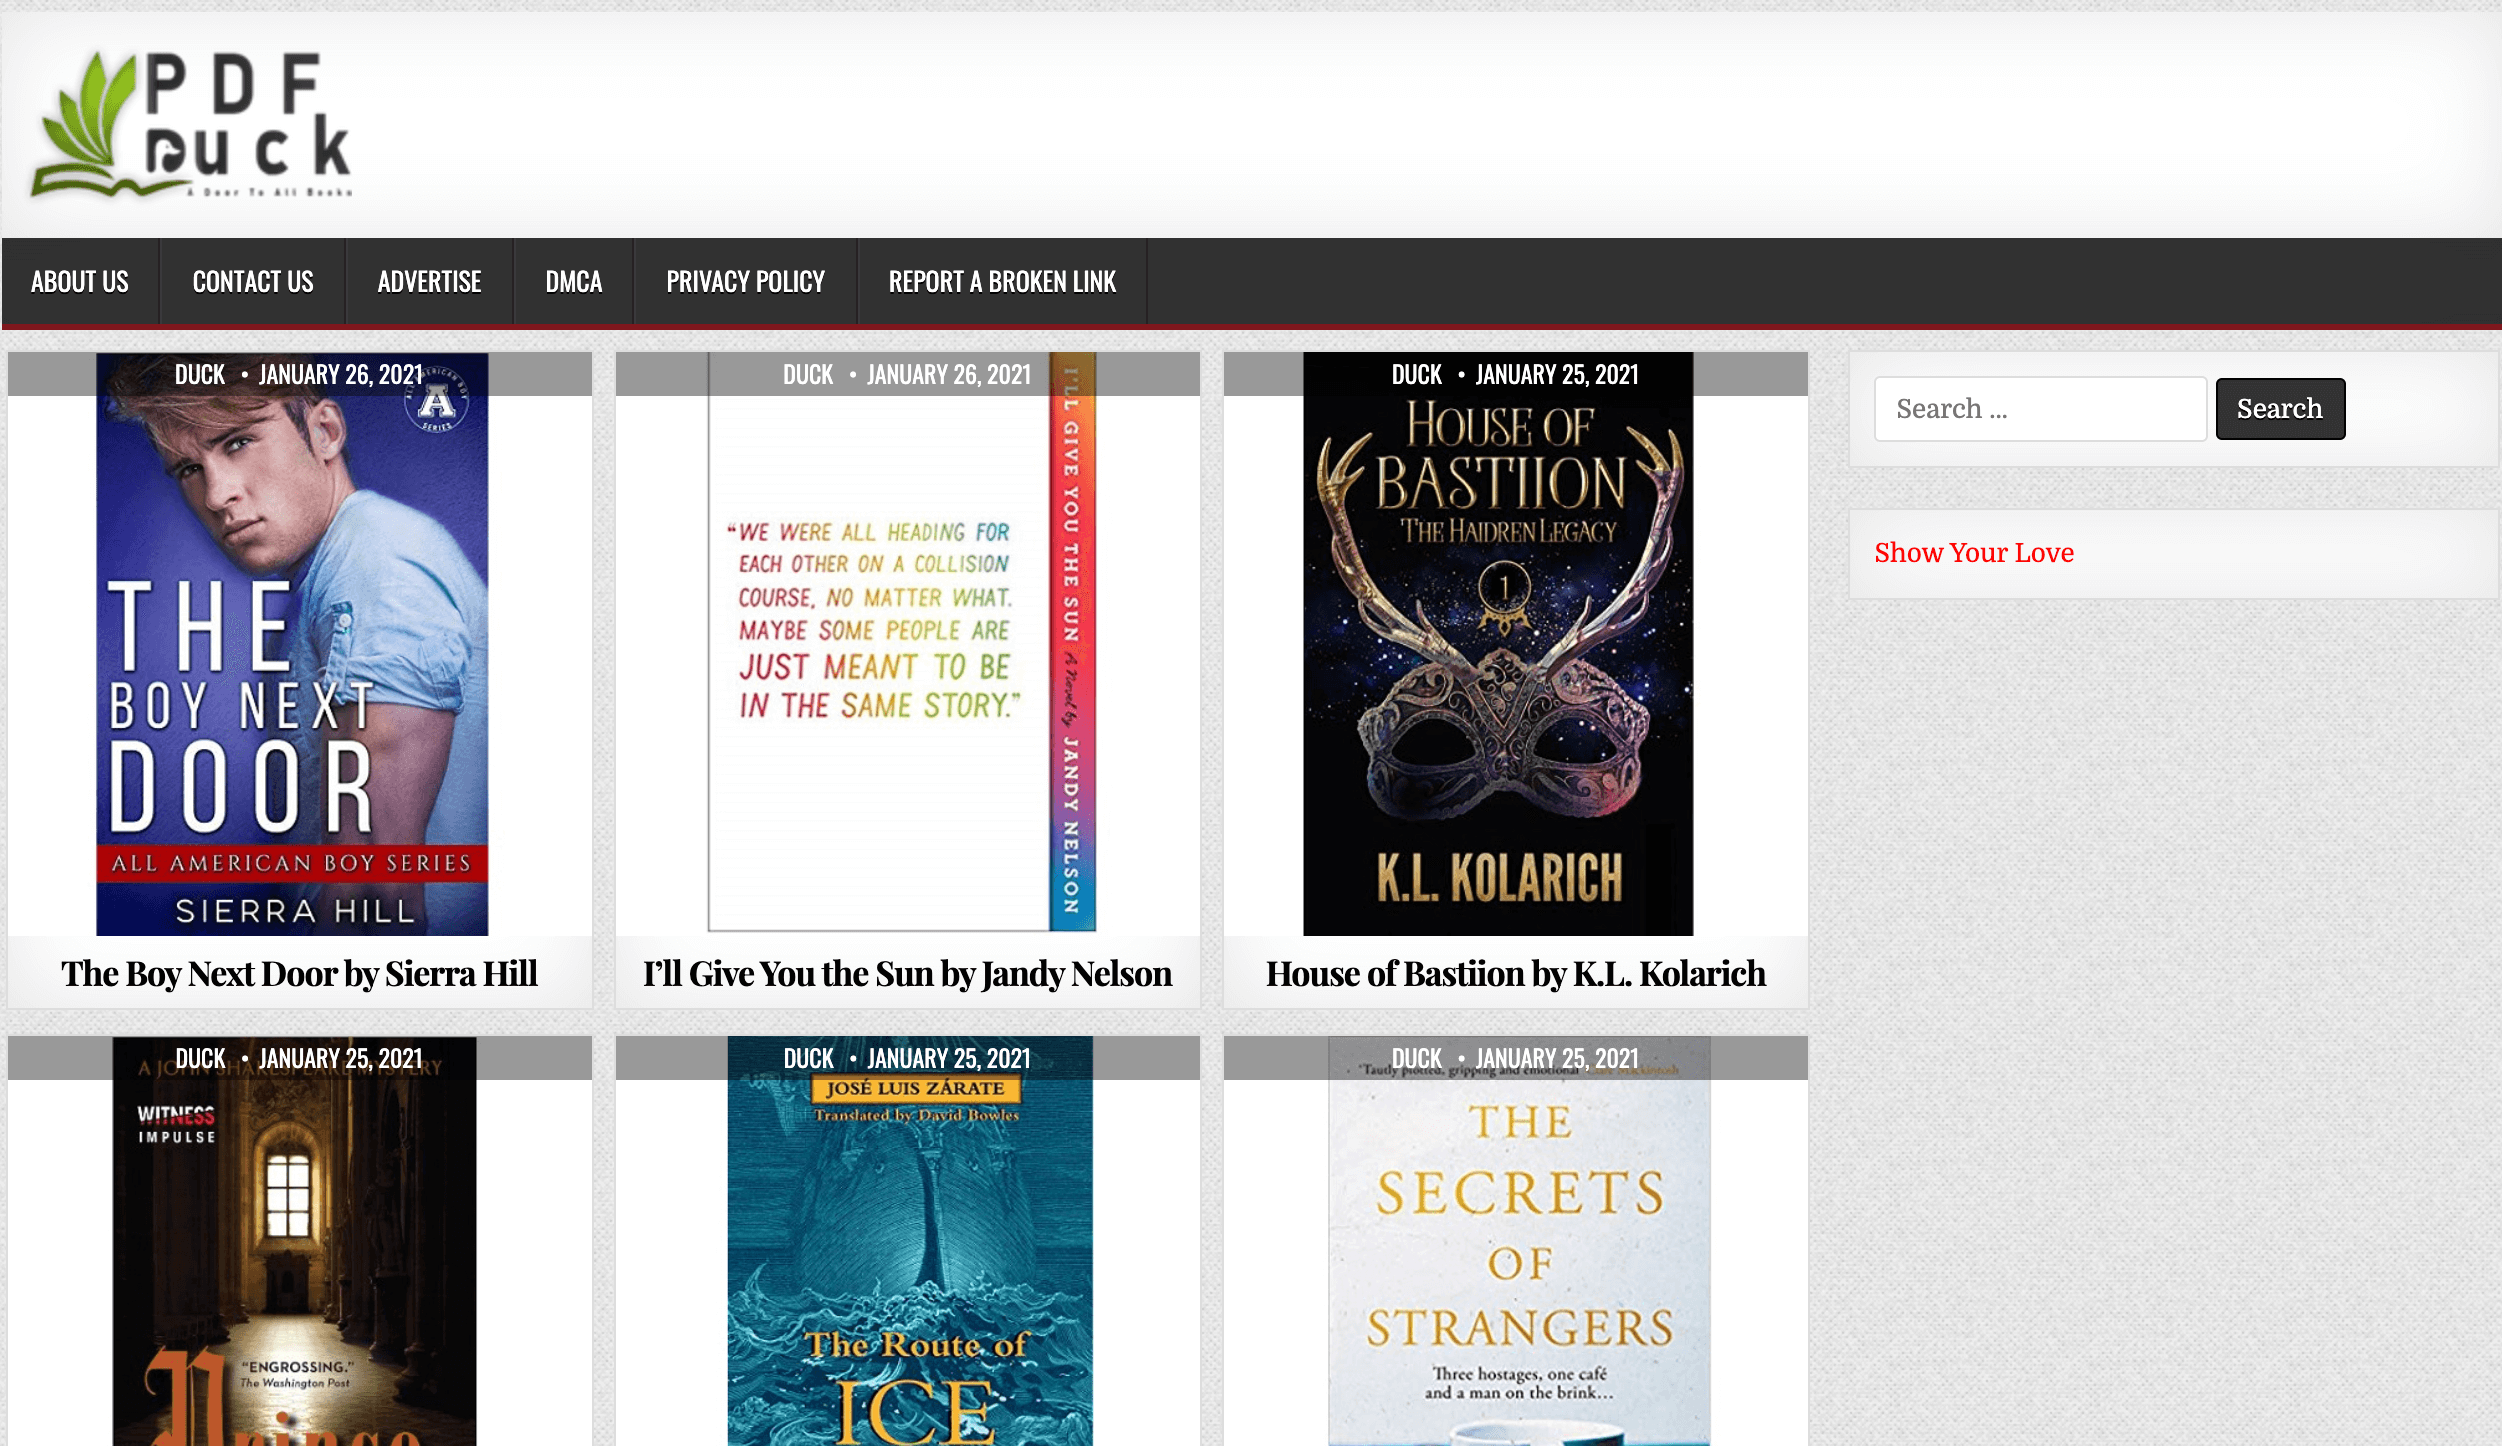Image resolution: width=2502 pixels, height=1446 pixels.
Task: Click January 25 date on Secrets of Strangers
Action: (1557, 1059)
